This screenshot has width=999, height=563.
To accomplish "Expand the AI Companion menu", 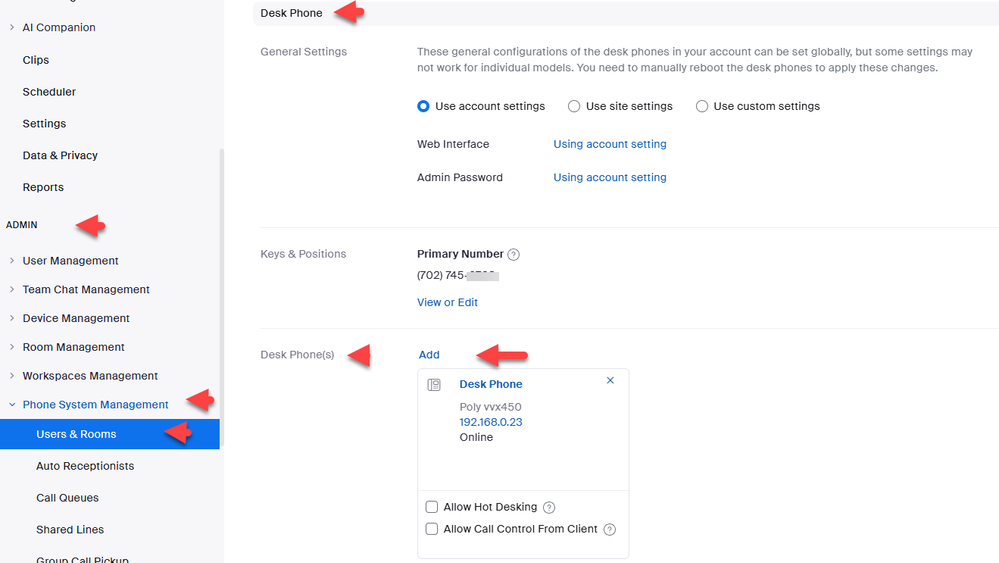I will pyautogui.click(x=12, y=28).
